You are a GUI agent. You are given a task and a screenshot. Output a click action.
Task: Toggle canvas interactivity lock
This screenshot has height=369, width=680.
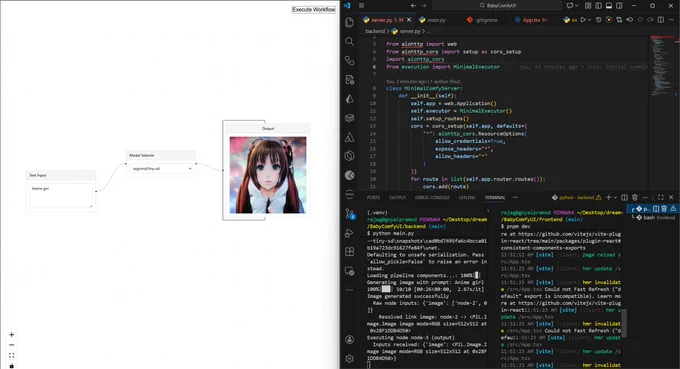(x=12, y=366)
